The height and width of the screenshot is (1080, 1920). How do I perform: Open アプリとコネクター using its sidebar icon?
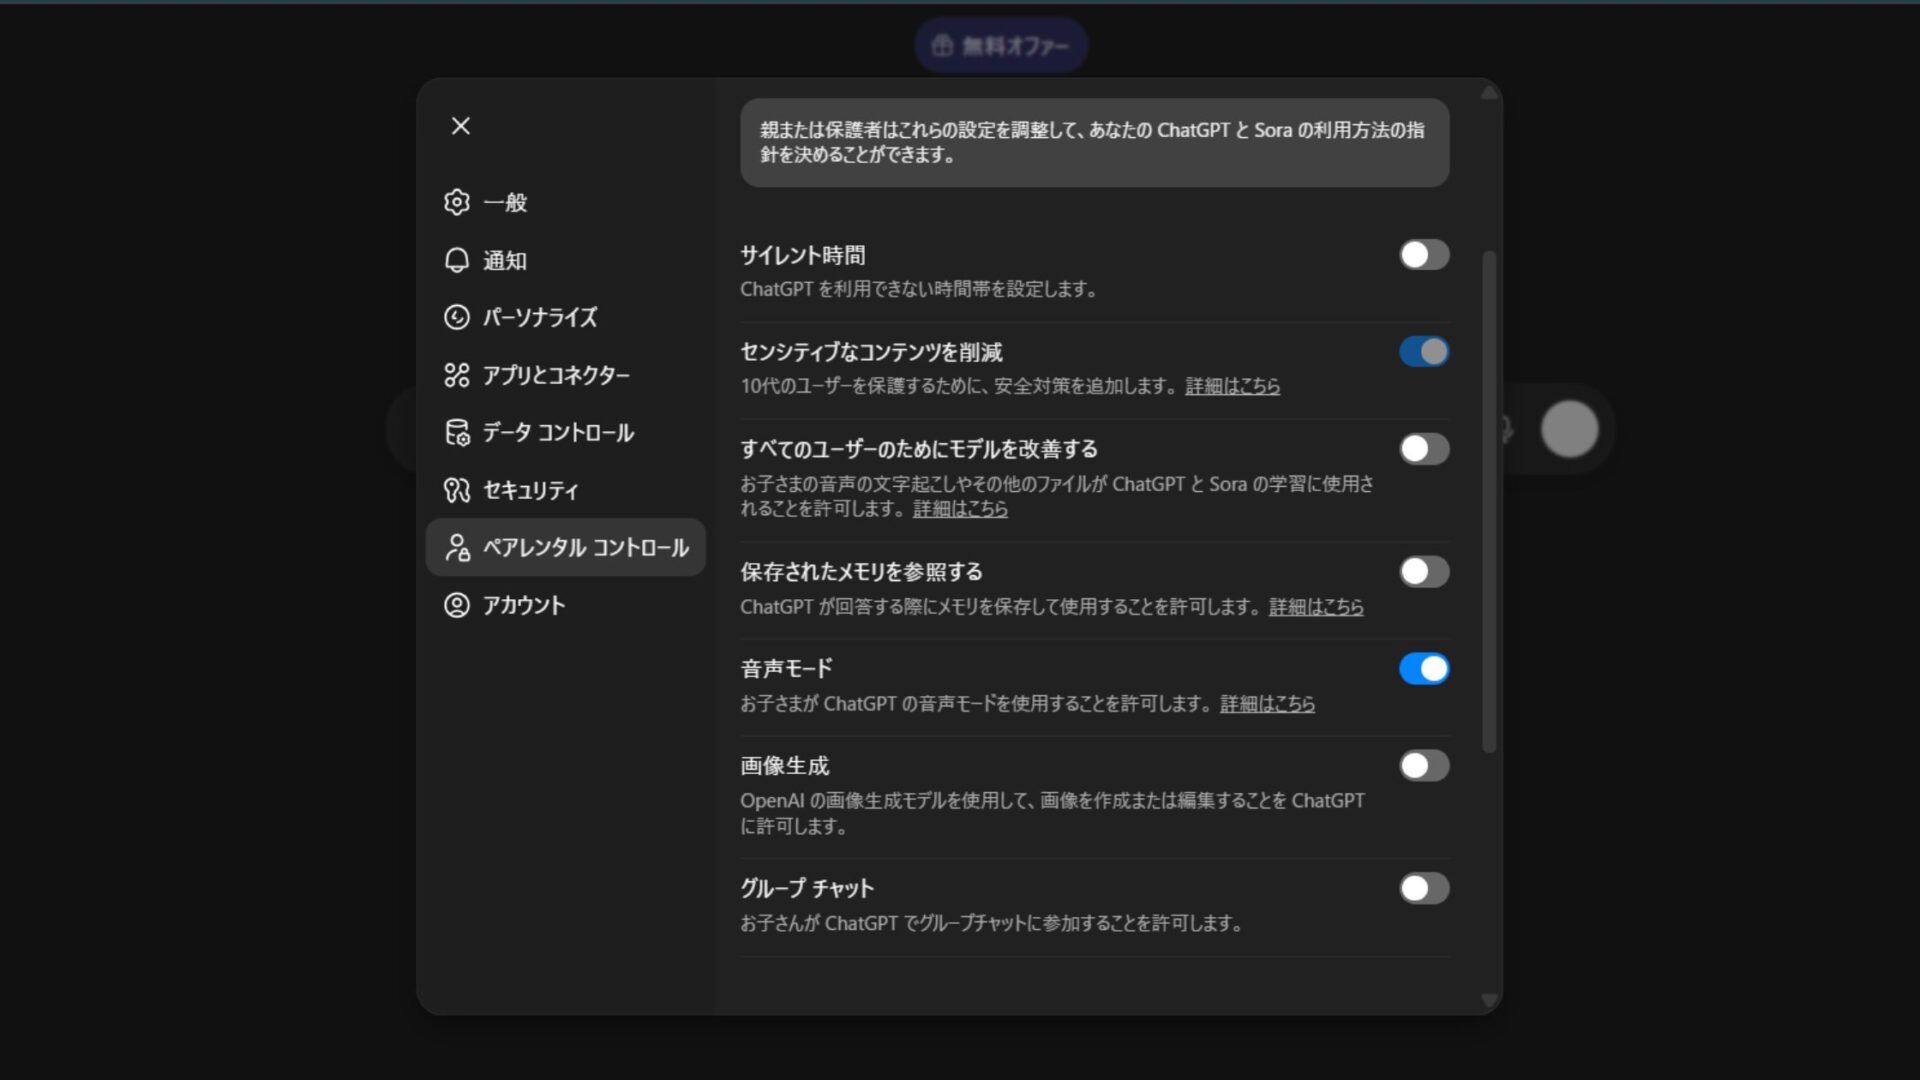click(457, 375)
